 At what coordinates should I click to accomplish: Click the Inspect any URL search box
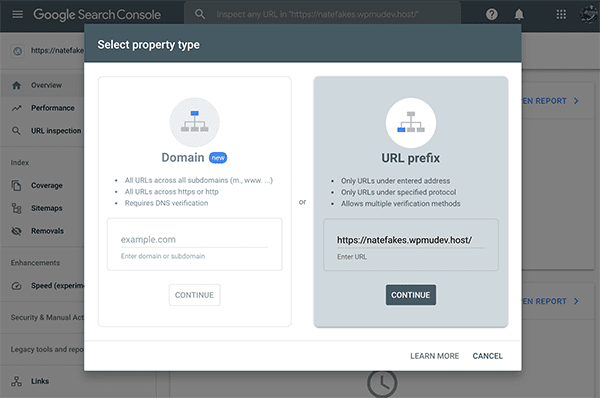(x=322, y=14)
